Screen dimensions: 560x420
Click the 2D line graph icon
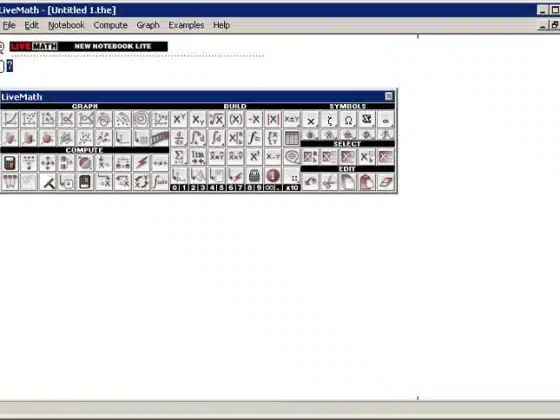click(10, 119)
